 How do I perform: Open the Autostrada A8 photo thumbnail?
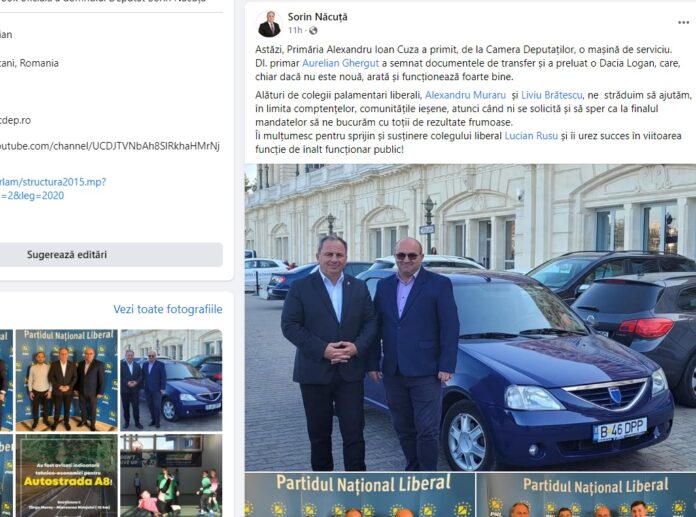pos(67,476)
